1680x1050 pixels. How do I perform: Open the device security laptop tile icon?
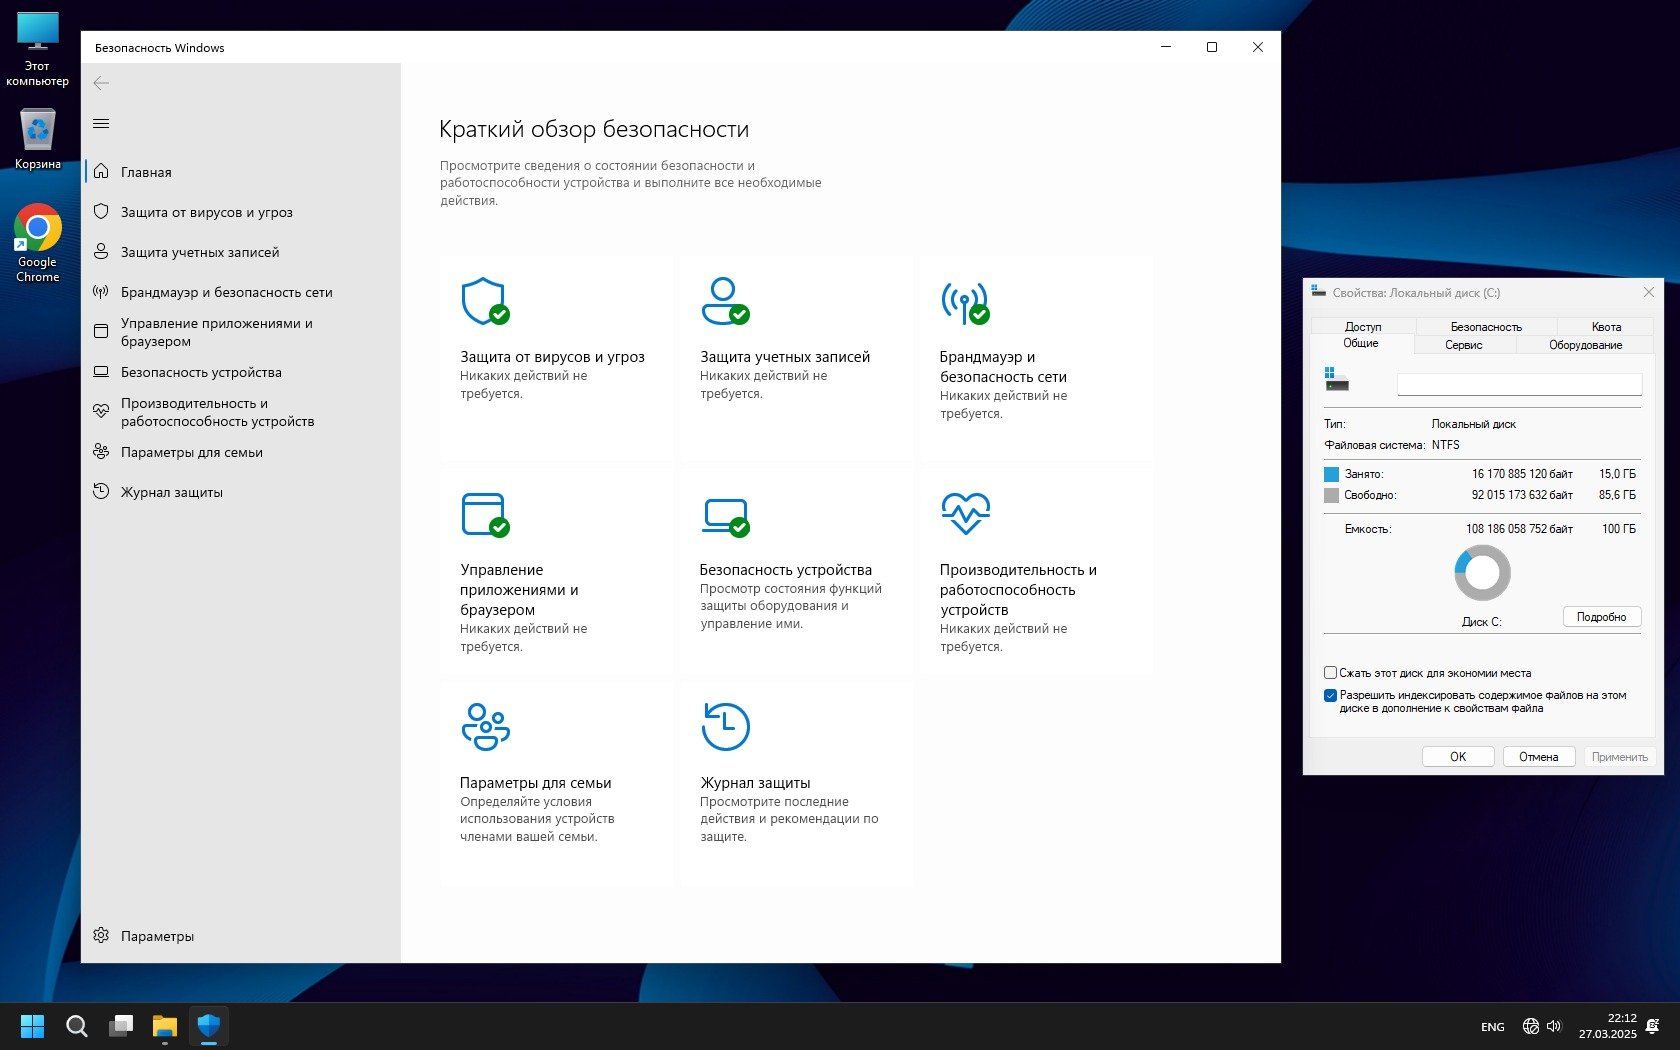point(724,514)
